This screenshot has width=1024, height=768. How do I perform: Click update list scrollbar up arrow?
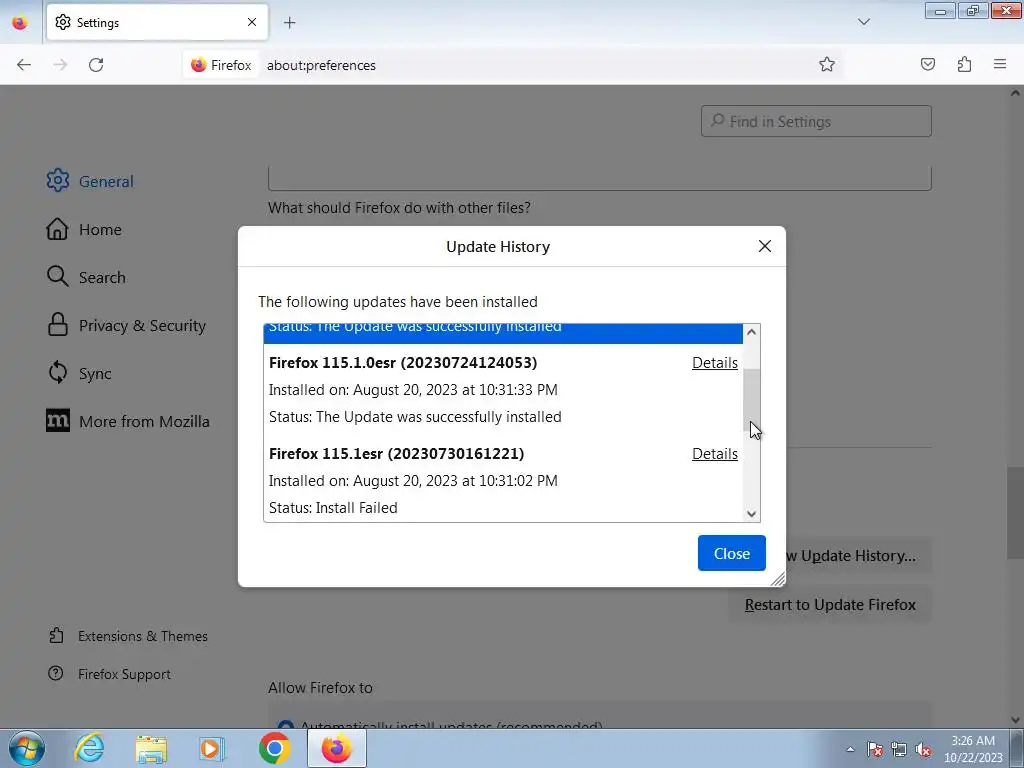752,332
